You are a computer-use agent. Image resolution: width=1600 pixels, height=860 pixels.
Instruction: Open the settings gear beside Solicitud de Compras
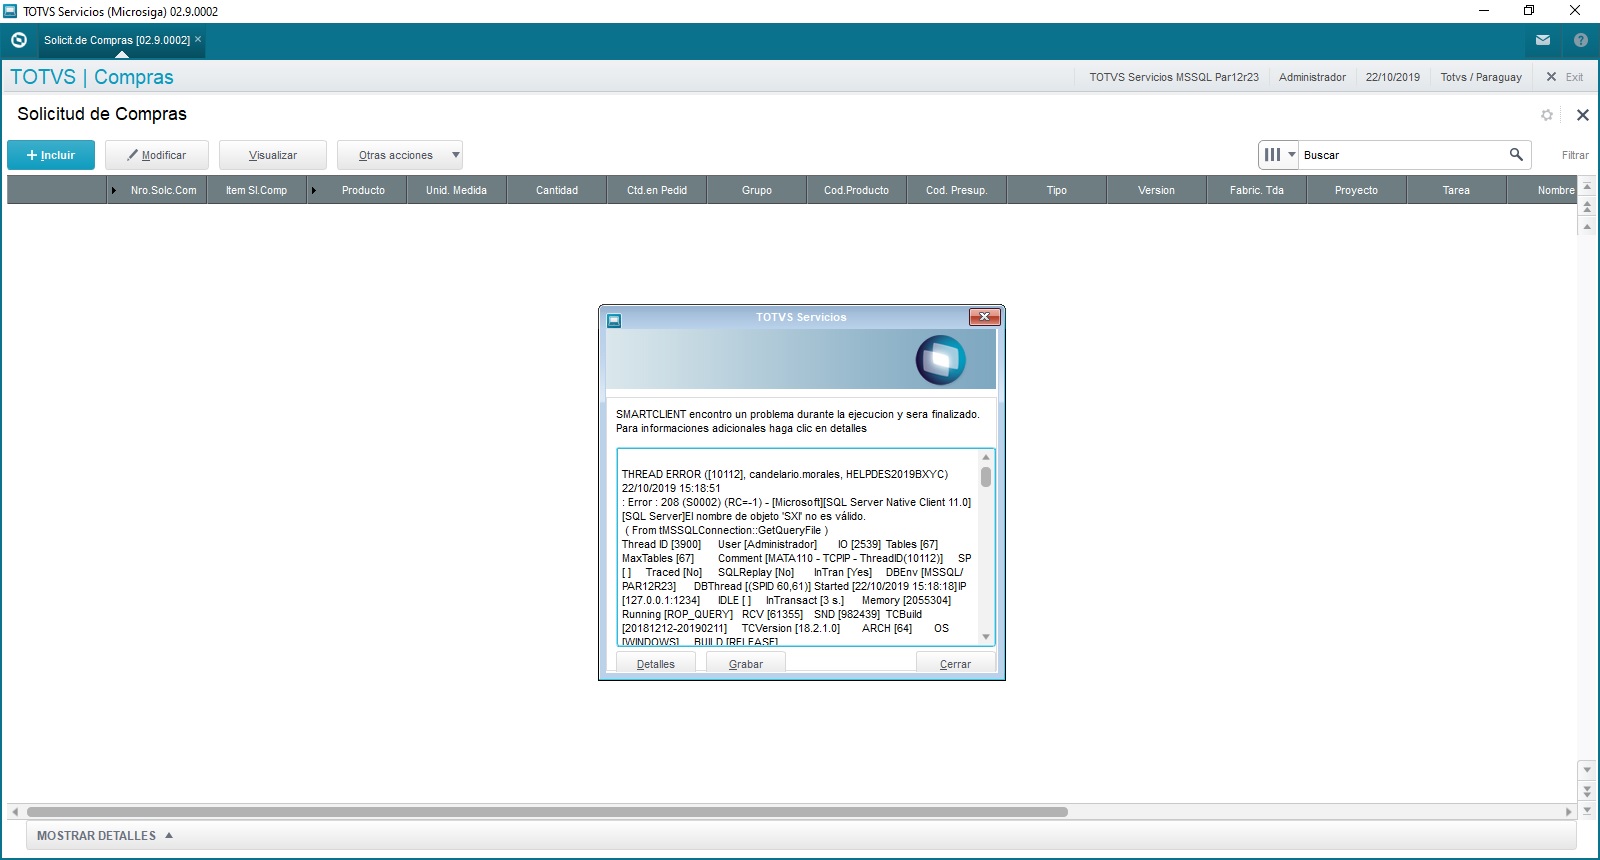1547,115
